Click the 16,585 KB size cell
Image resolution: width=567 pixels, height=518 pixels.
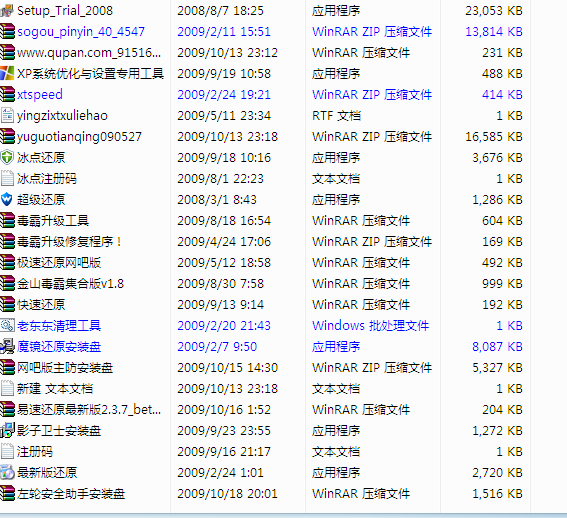pyautogui.click(x=494, y=137)
